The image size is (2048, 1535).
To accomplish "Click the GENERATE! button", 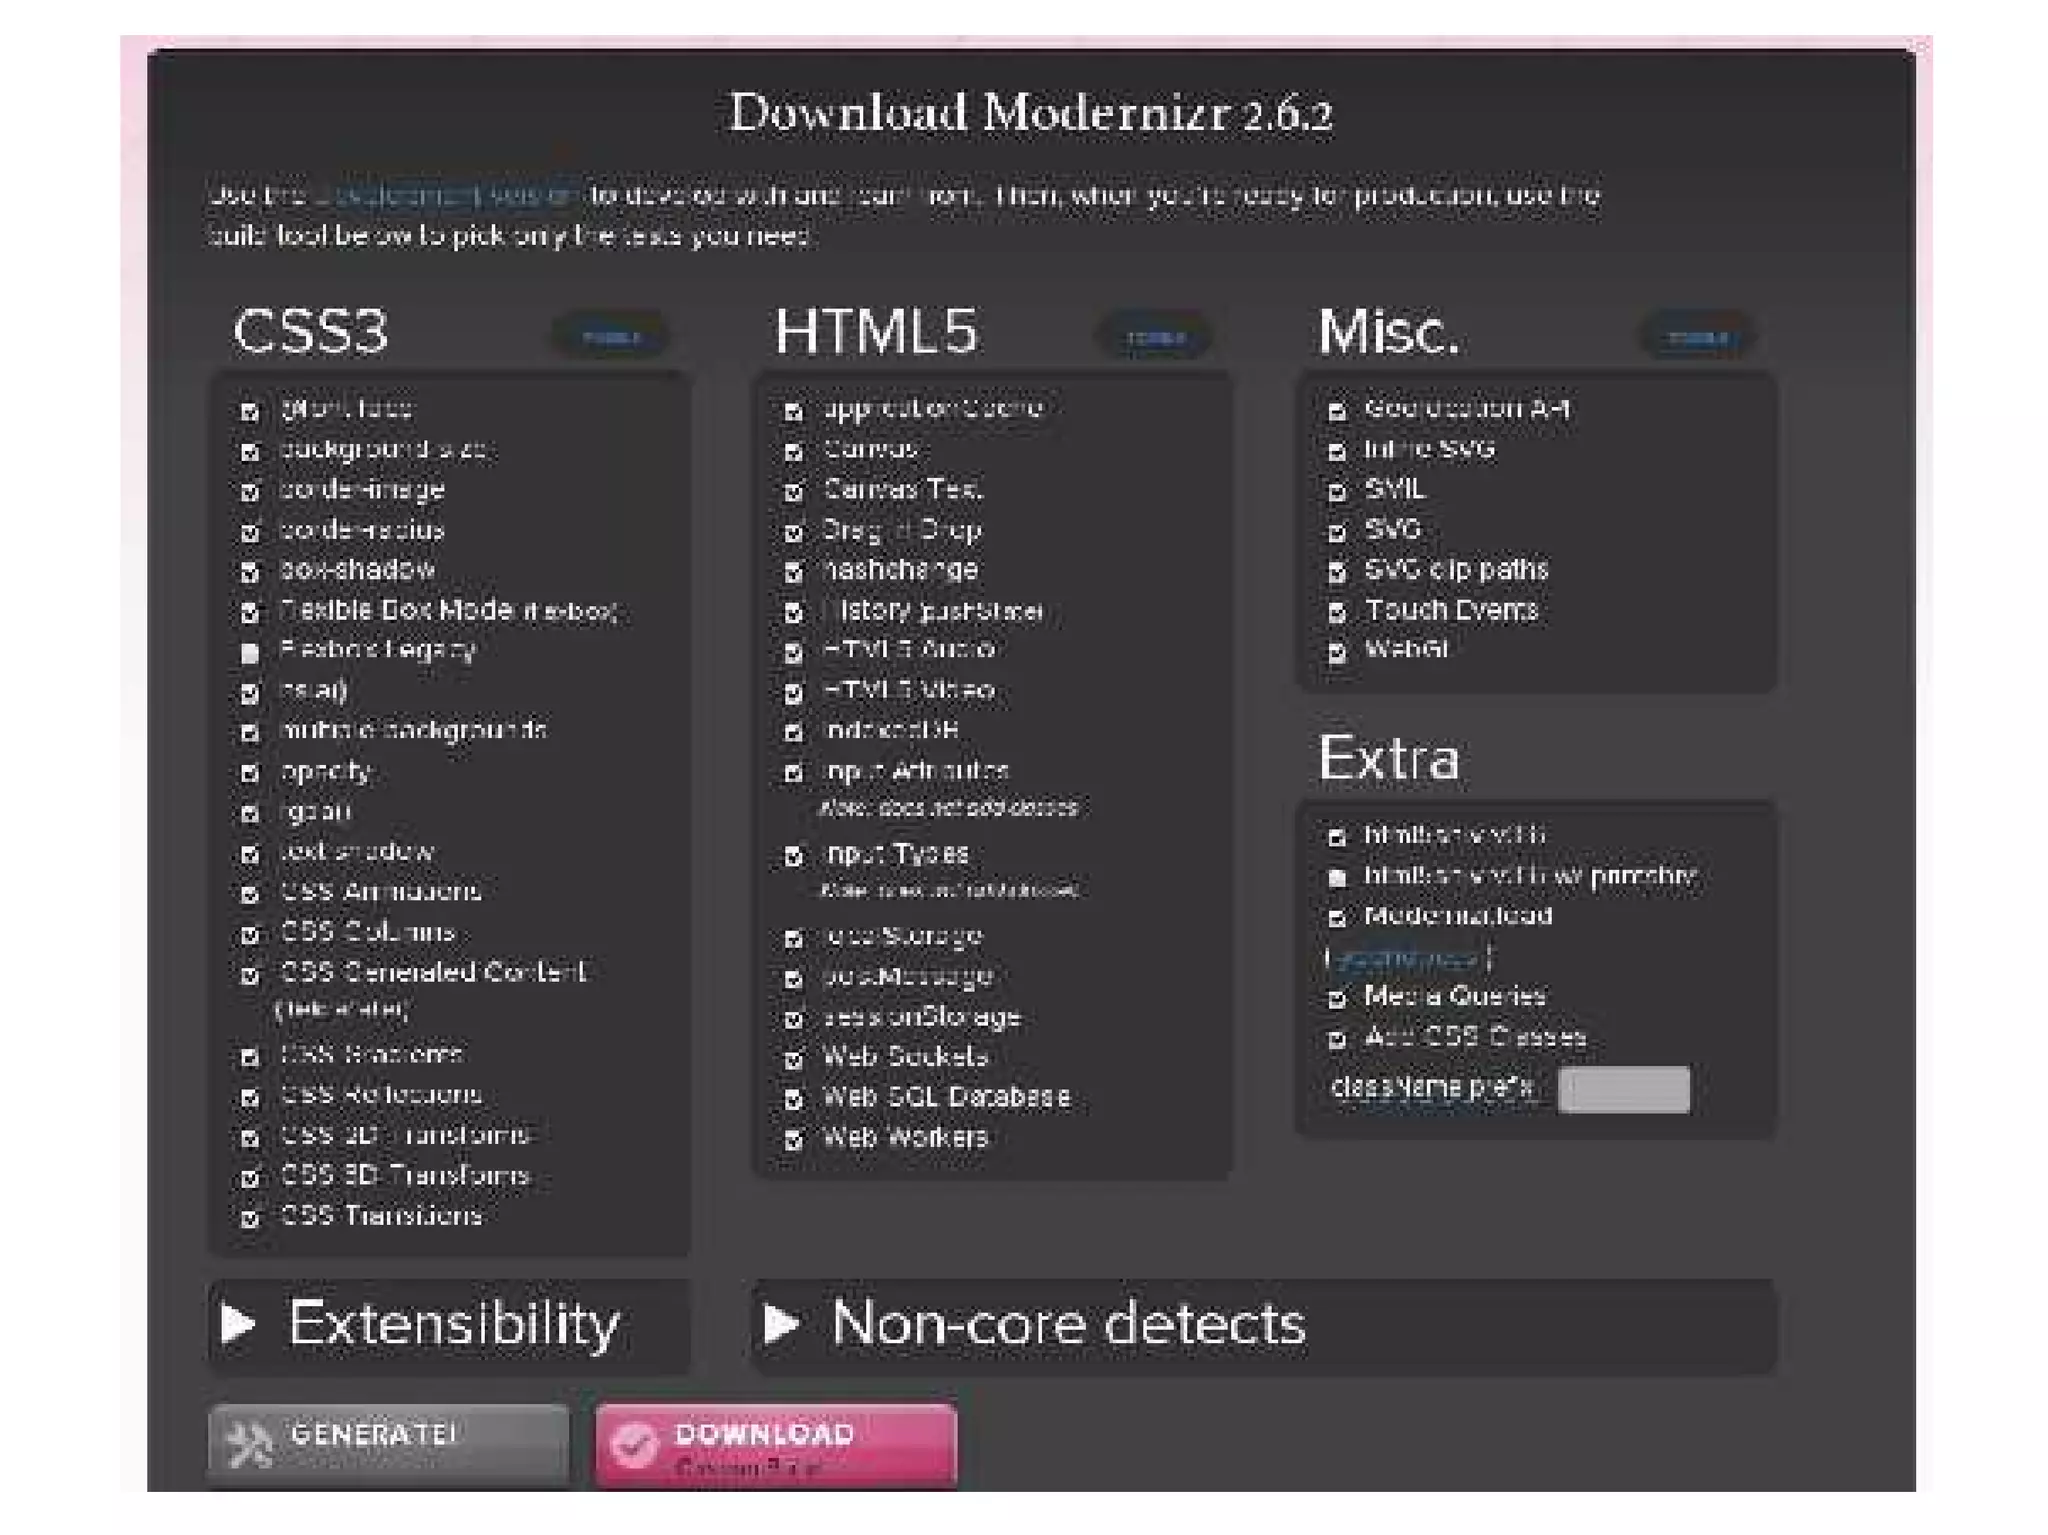I will point(388,1443).
